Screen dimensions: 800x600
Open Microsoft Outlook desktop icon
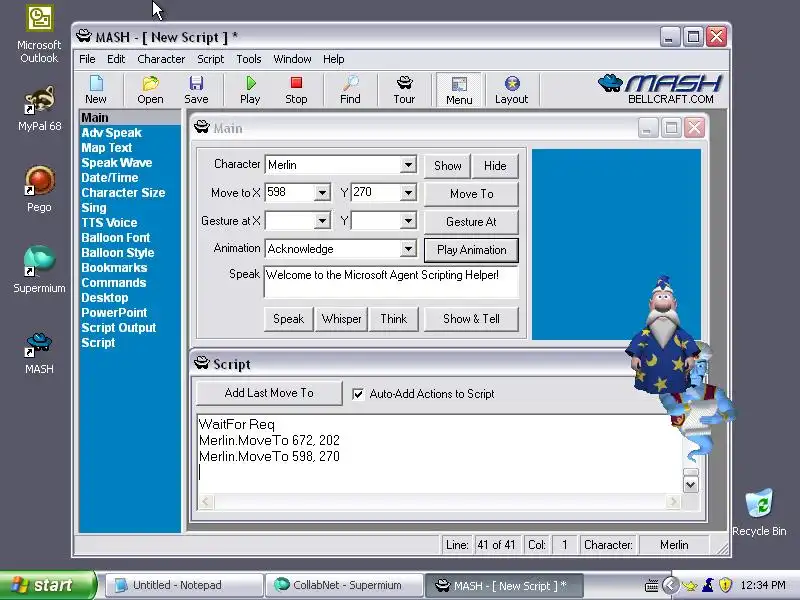coord(39,34)
